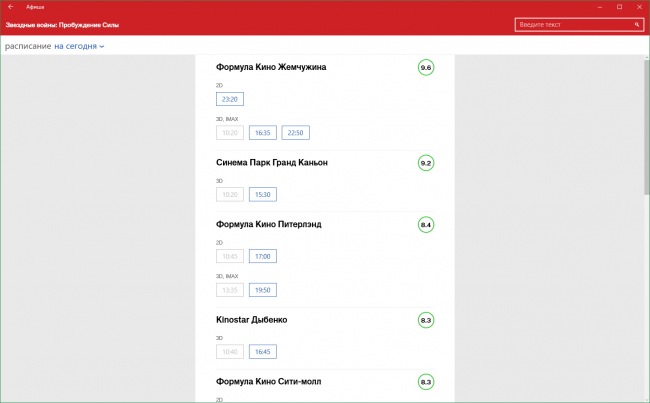This screenshot has height=403, width=650.
Task: Open cinema Формула Кино Сити-молл
Action: (268, 381)
